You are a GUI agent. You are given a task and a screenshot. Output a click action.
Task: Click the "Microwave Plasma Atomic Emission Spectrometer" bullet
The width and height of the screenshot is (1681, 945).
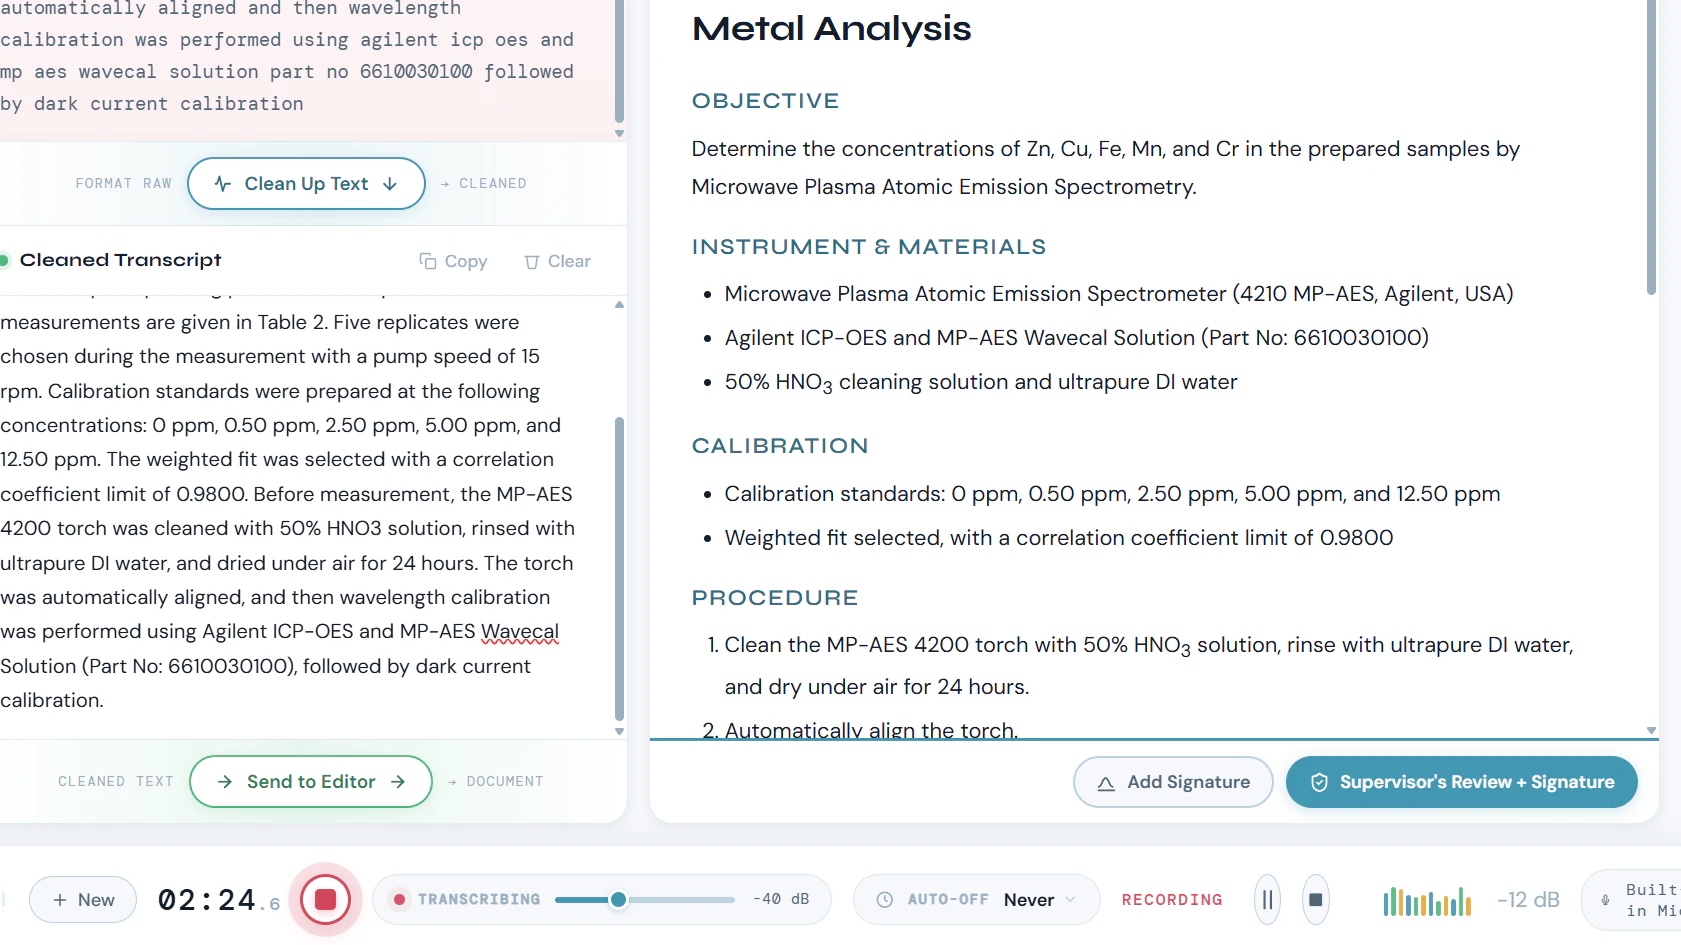[1119, 294]
